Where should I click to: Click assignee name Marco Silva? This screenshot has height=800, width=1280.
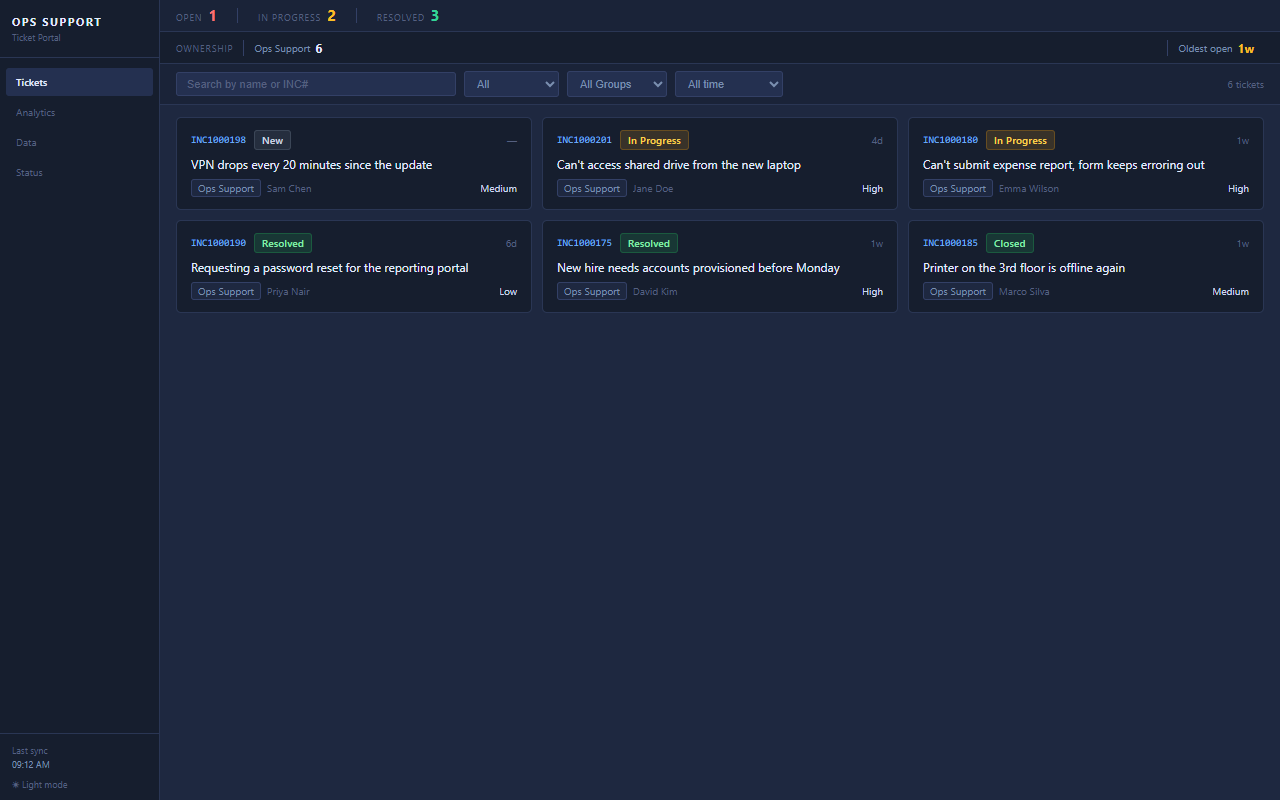click(x=1024, y=292)
